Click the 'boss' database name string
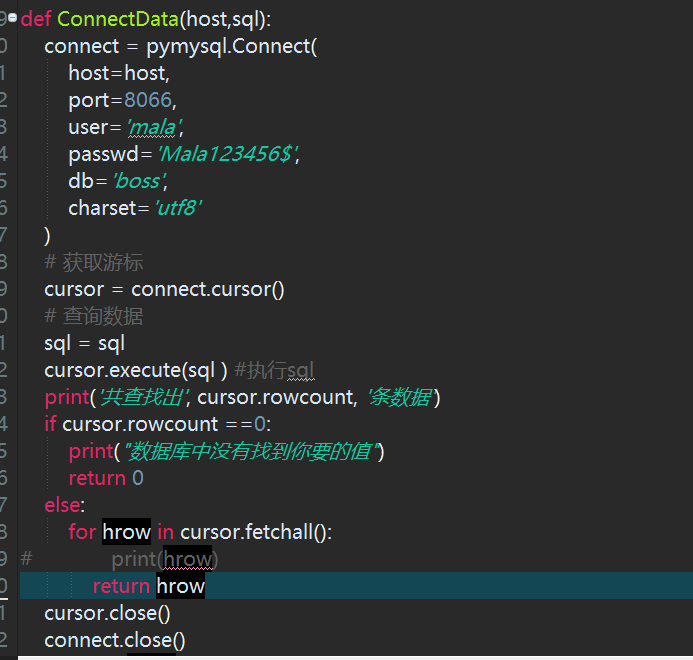 139,181
